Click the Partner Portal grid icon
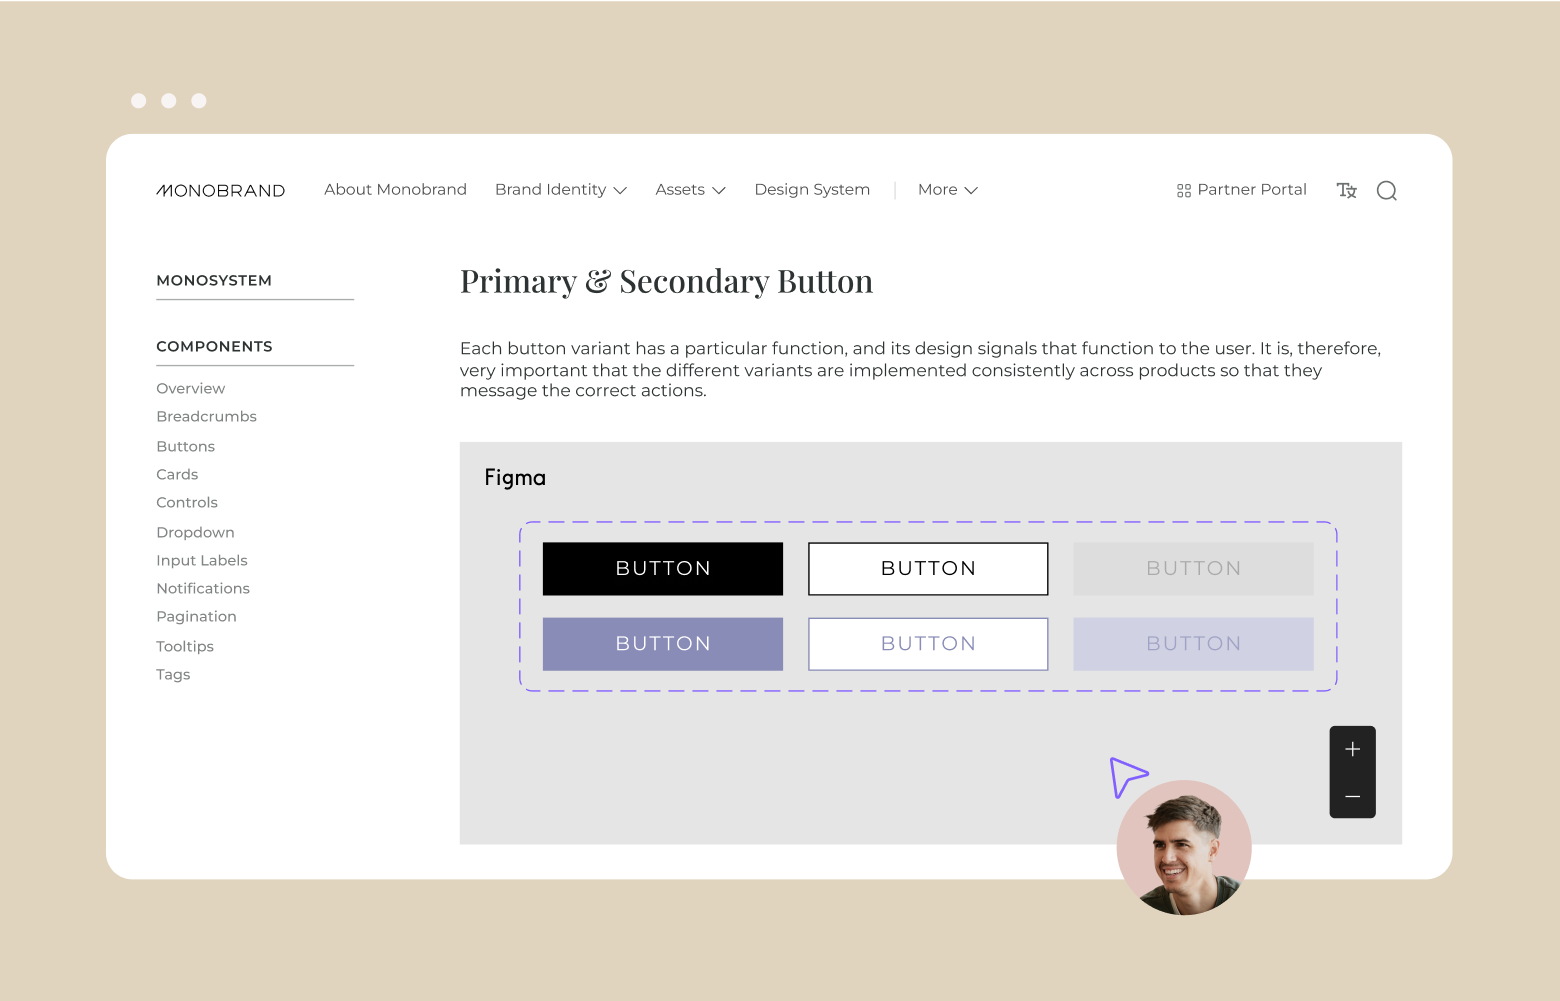1560x1001 pixels. pos(1184,191)
